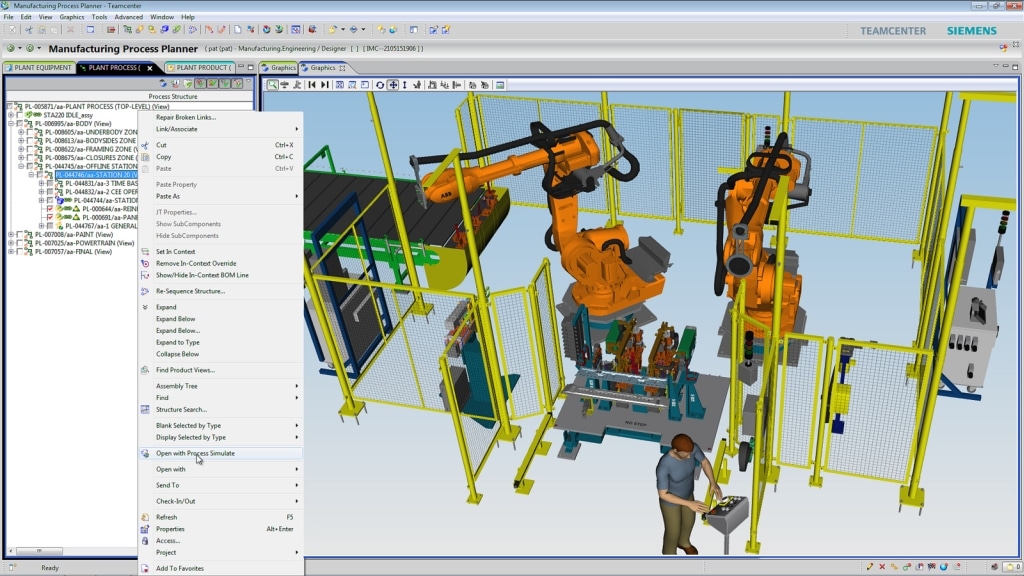Viewport: 1024px width, 576px height.
Task: Click the scissors icon in the main toolbar
Action: [29, 30]
